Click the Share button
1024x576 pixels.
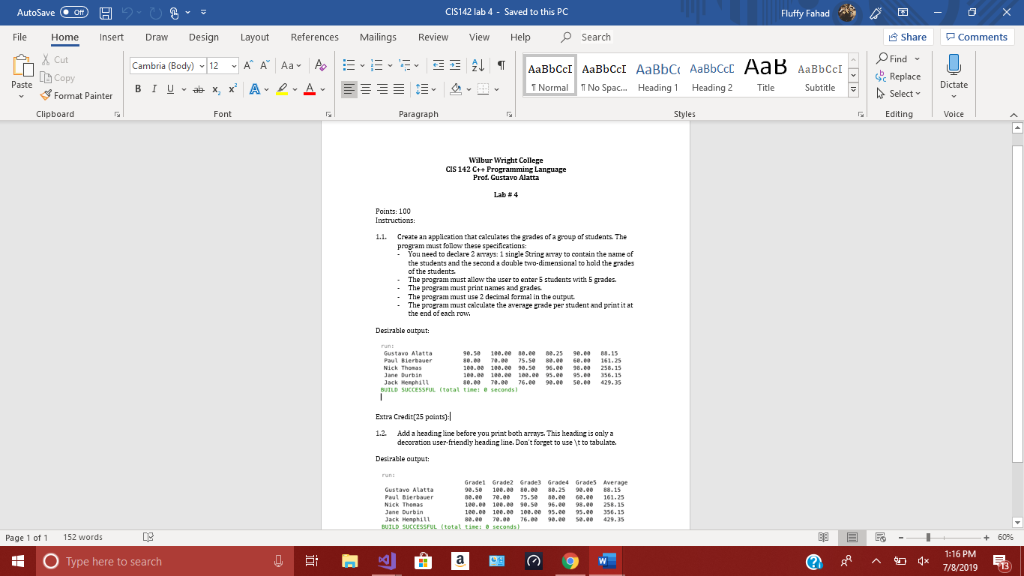[908, 37]
